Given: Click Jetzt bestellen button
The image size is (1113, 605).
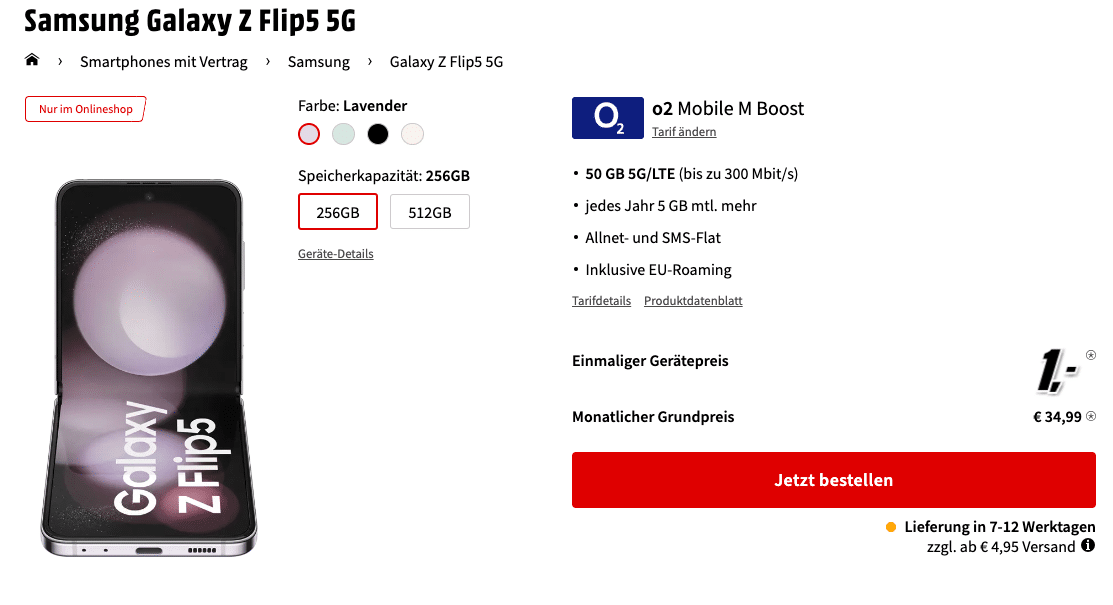Looking at the screenshot, I should tap(833, 480).
